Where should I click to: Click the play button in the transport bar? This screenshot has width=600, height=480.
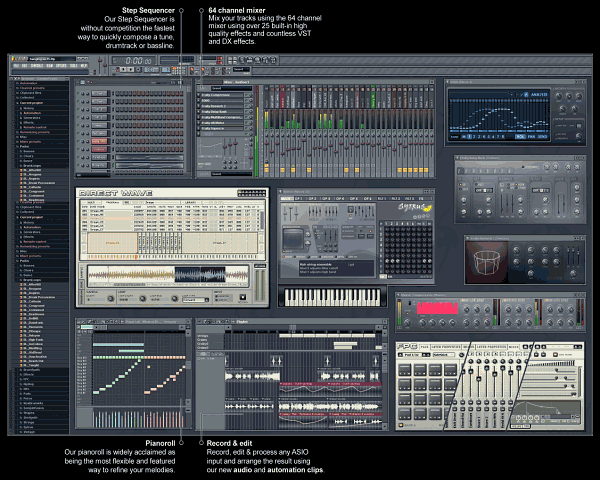pos(123,70)
